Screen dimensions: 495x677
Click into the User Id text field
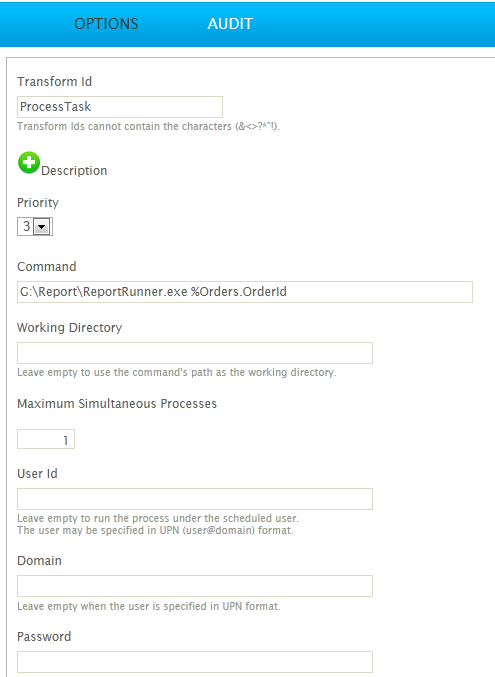click(195, 499)
